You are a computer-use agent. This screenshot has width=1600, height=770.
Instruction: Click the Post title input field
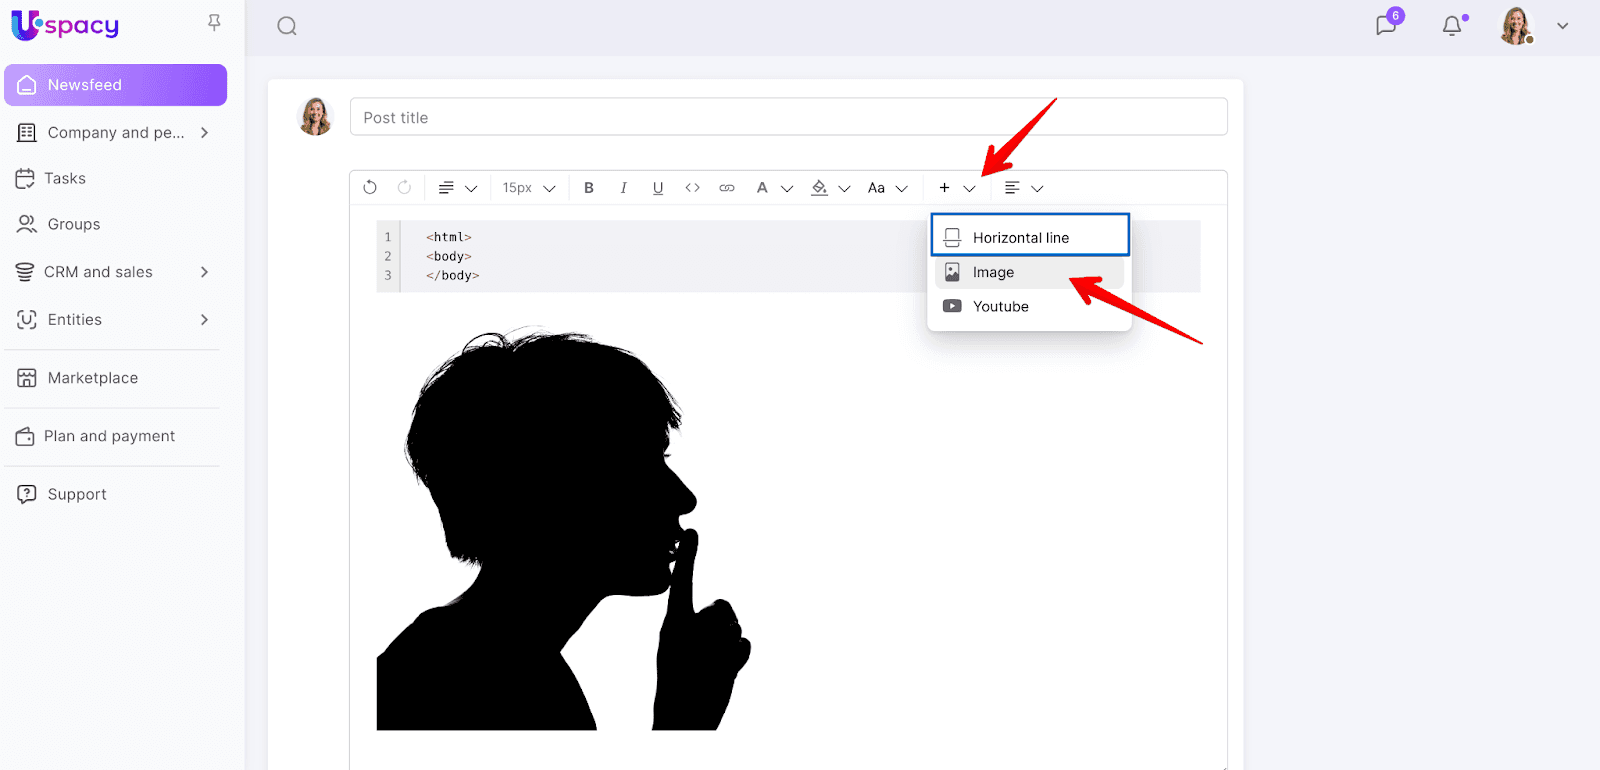(x=788, y=117)
